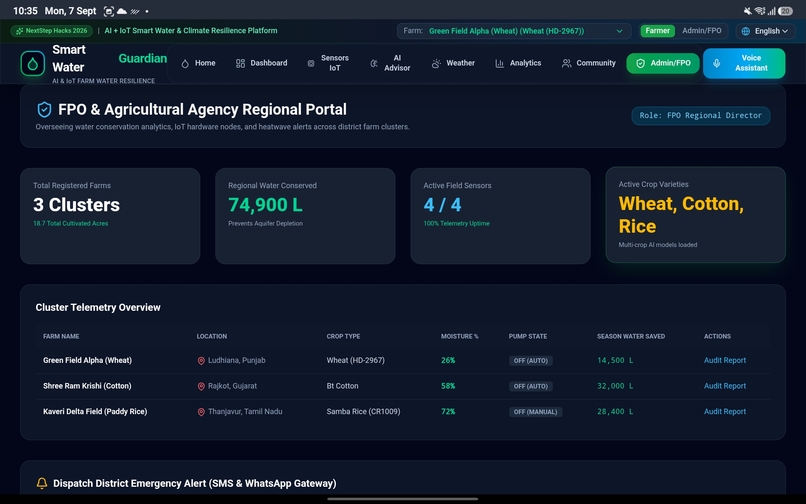Click the Samba Rice (CR1009) crop type
806x504 pixels.
363,412
